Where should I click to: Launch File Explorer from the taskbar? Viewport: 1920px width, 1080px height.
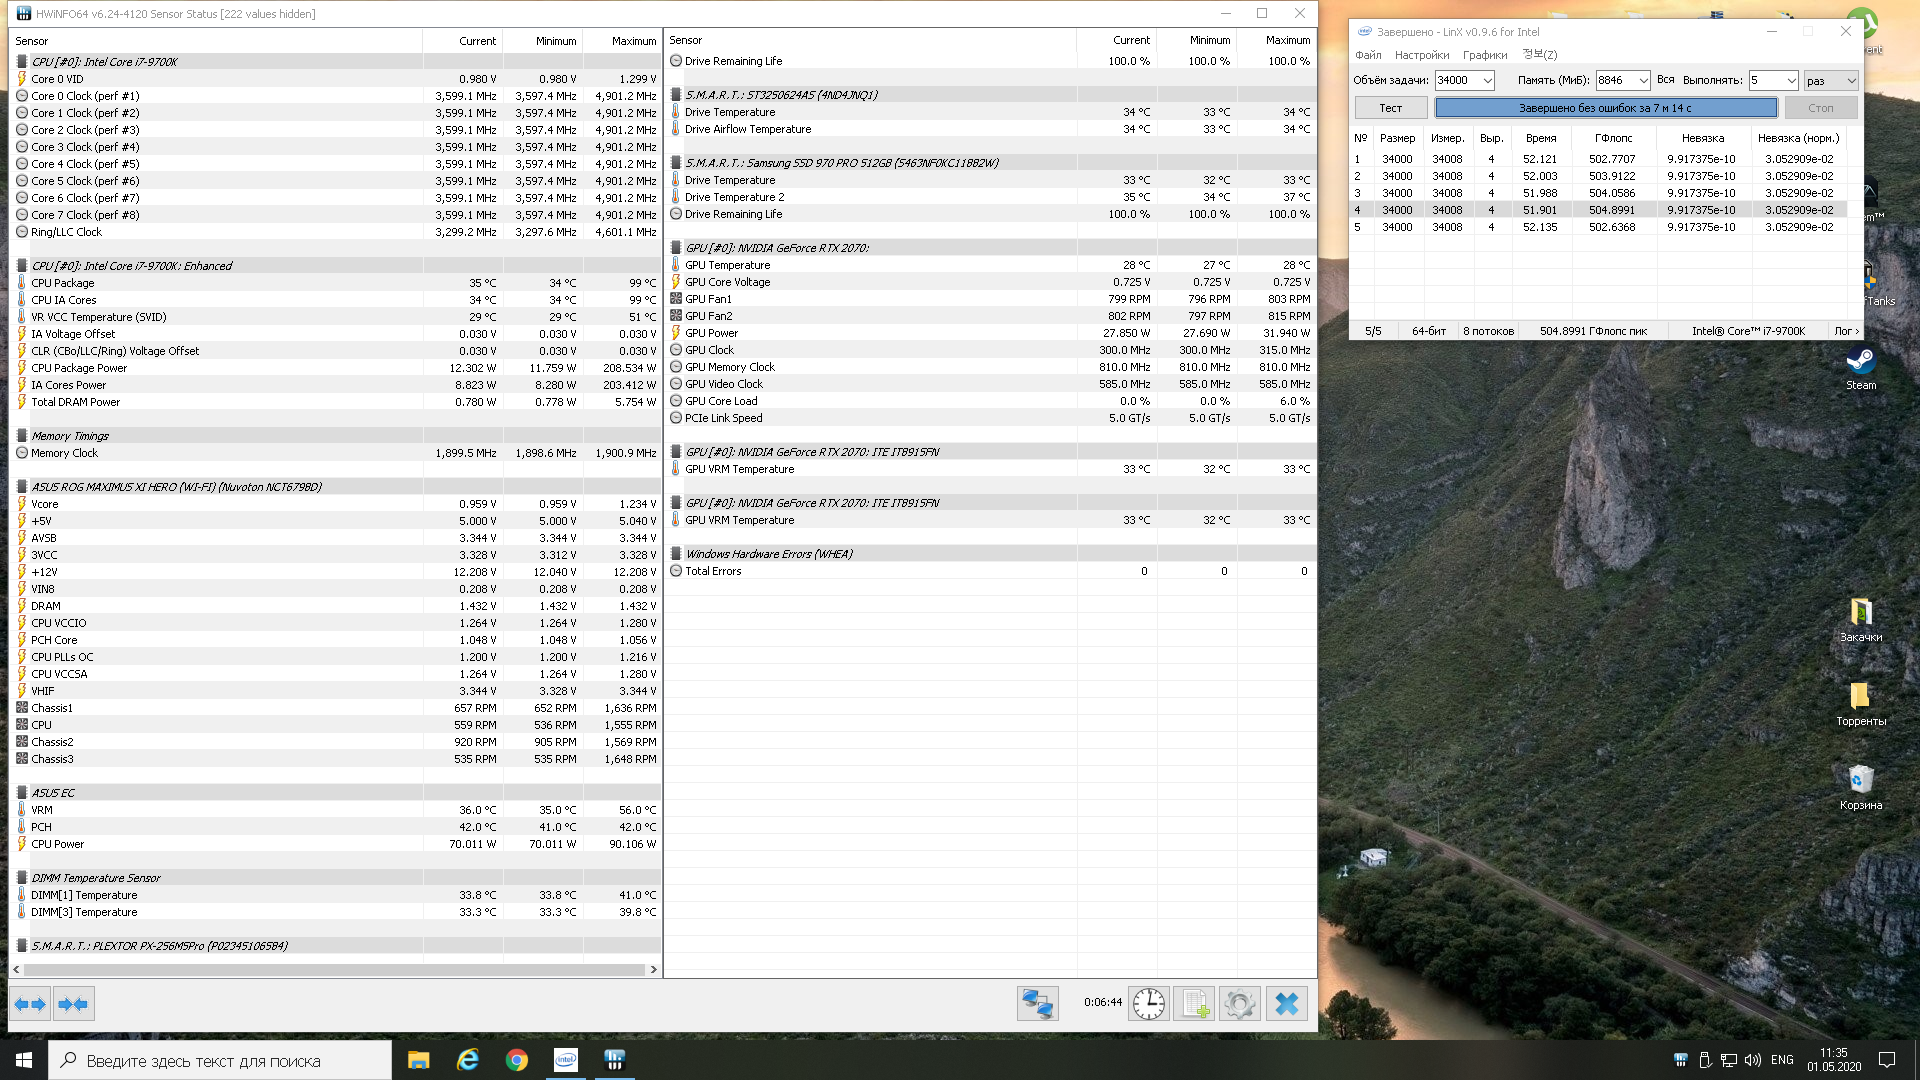coord(418,1060)
